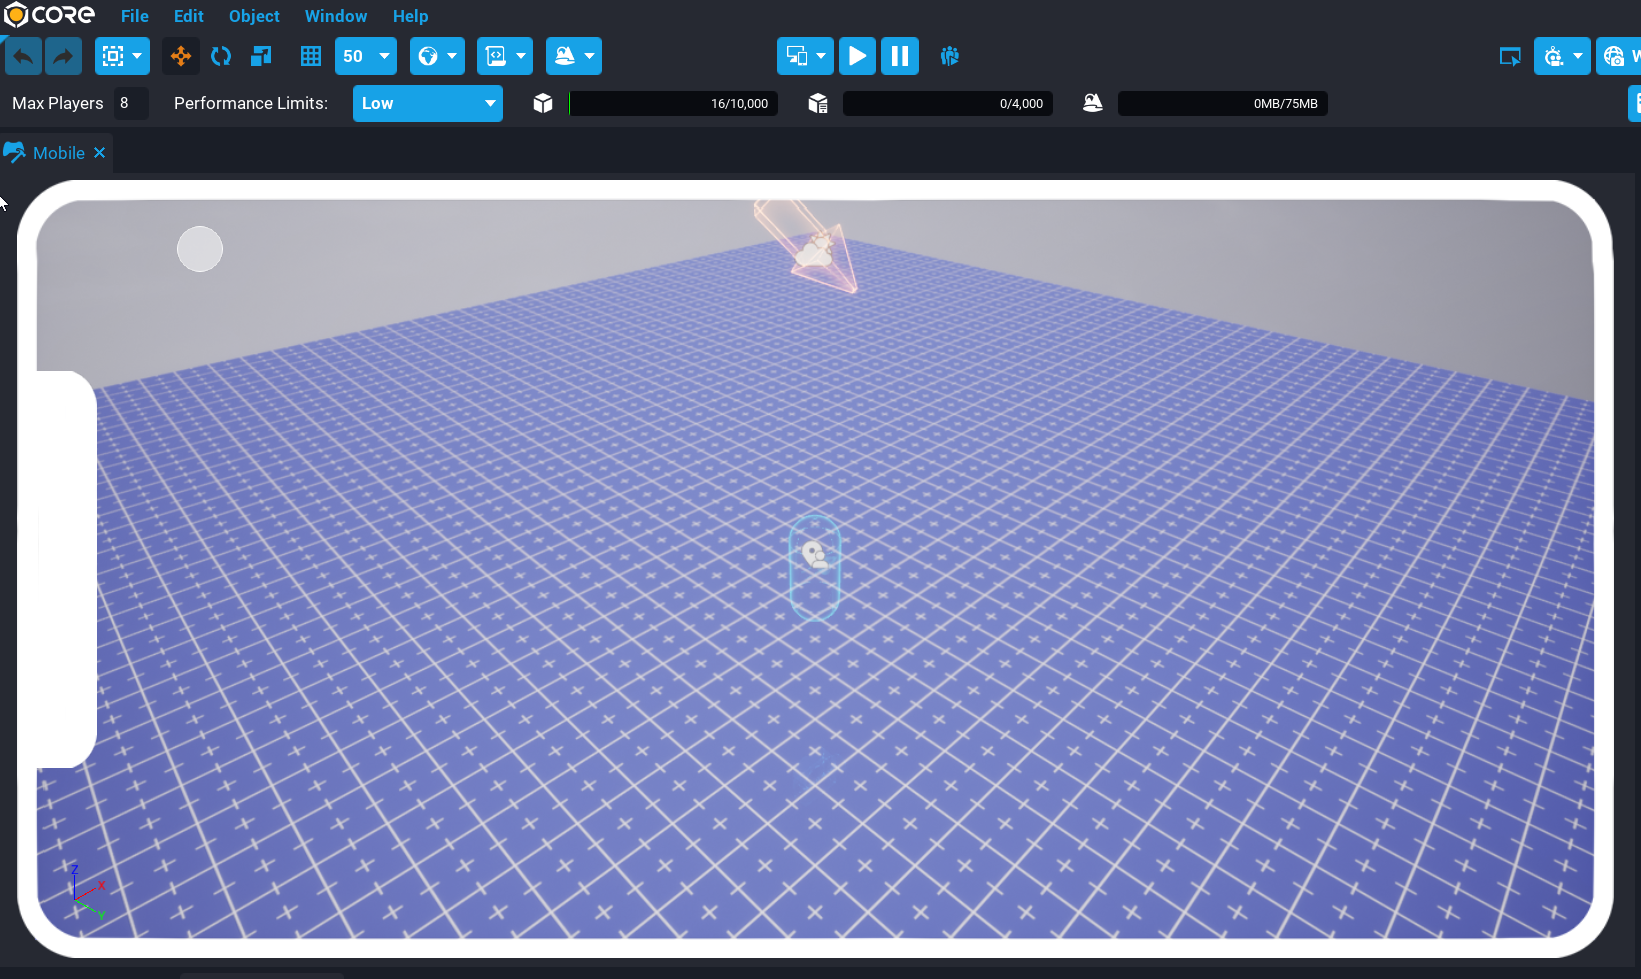This screenshot has width=1641, height=979.
Task: Open the Window menu
Action: point(335,16)
